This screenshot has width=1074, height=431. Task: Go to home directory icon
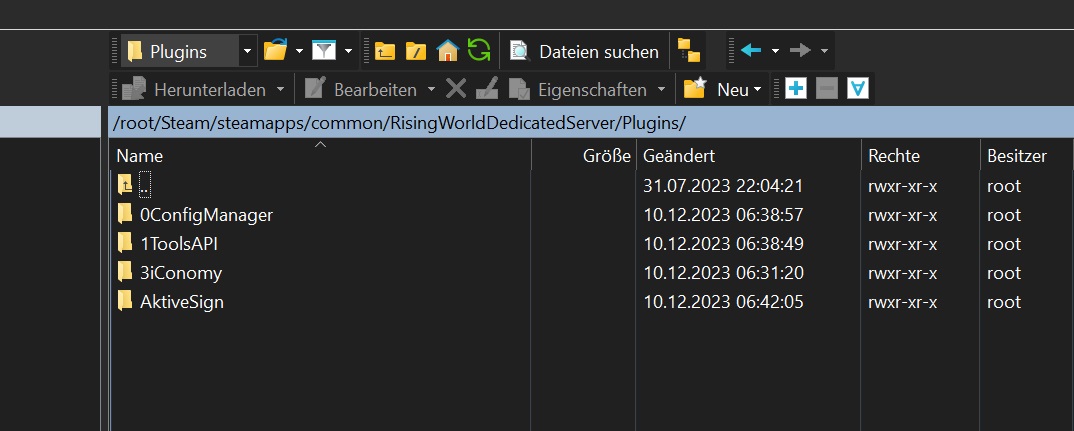click(x=447, y=50)
